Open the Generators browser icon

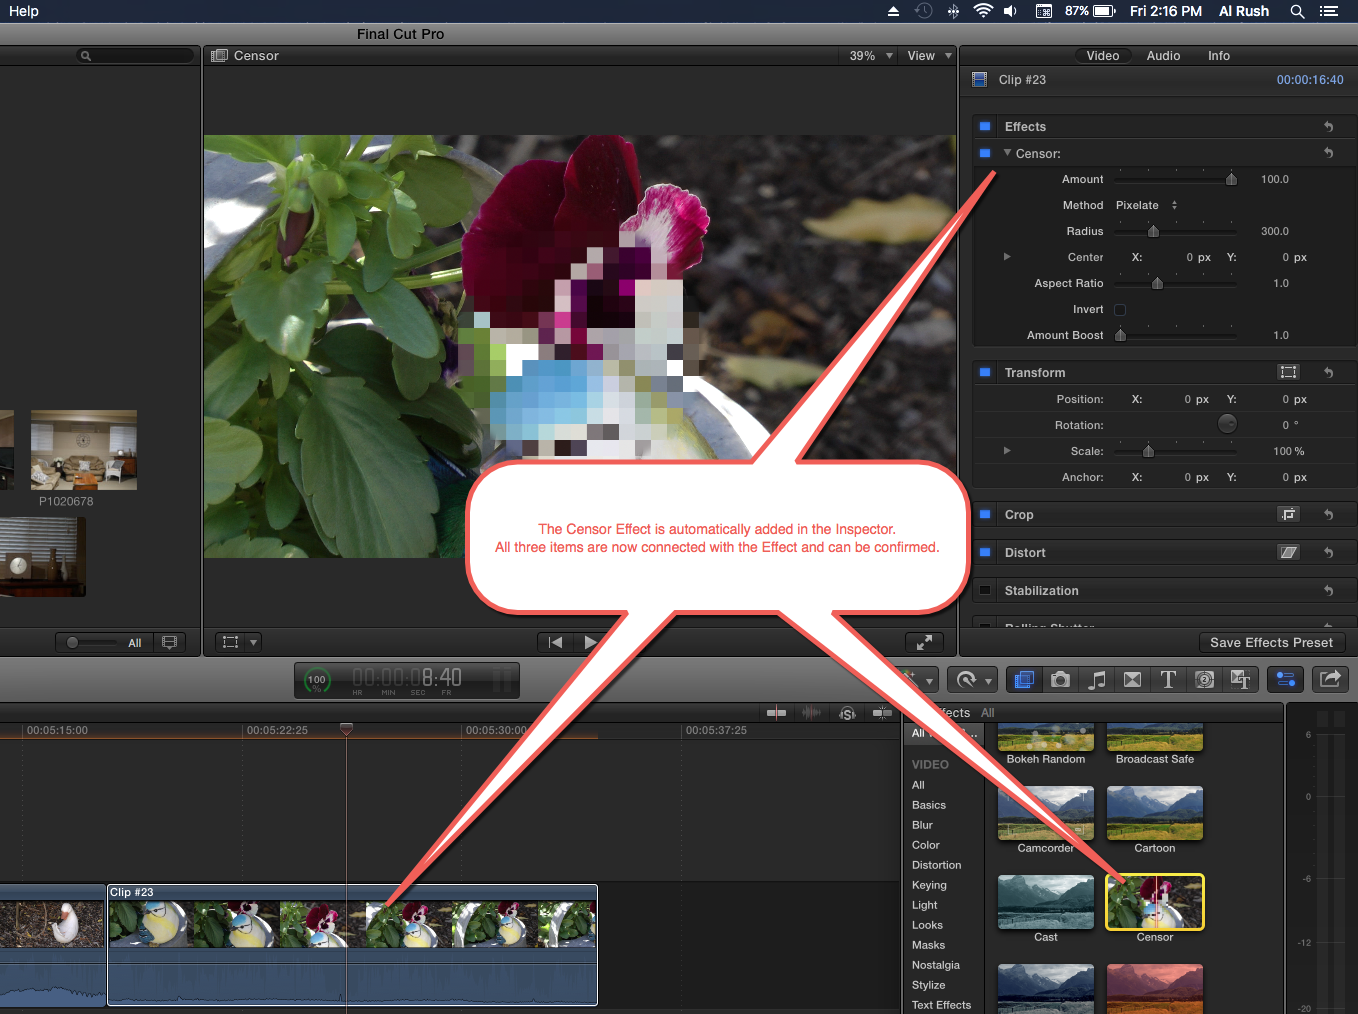pyautogui.click(x=1205, y=680)
